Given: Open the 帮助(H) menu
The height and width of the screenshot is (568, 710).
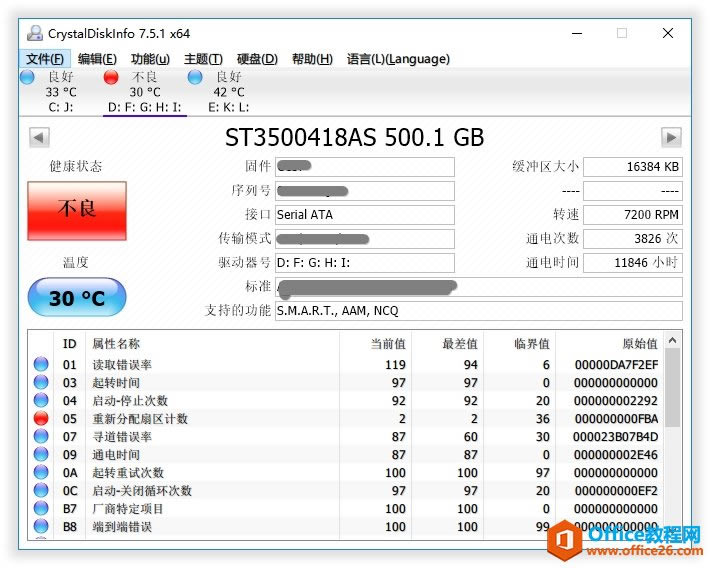Looking at the screenshot, I should point(312,59).
